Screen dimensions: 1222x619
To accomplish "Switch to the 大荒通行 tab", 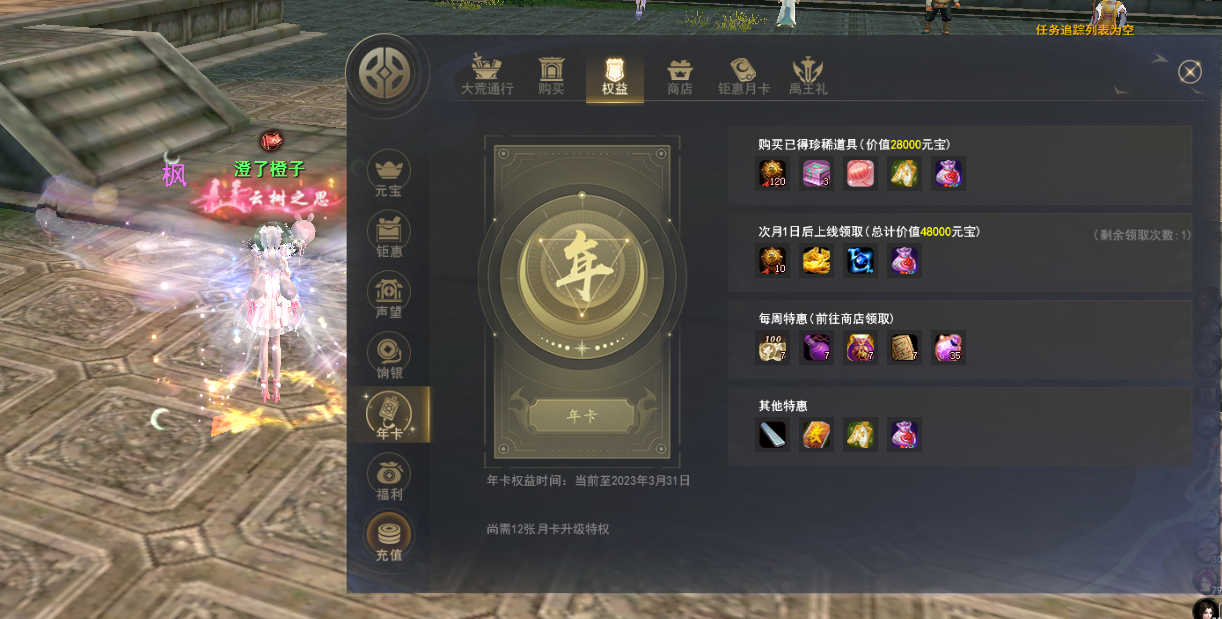I will tap(487, 75).
